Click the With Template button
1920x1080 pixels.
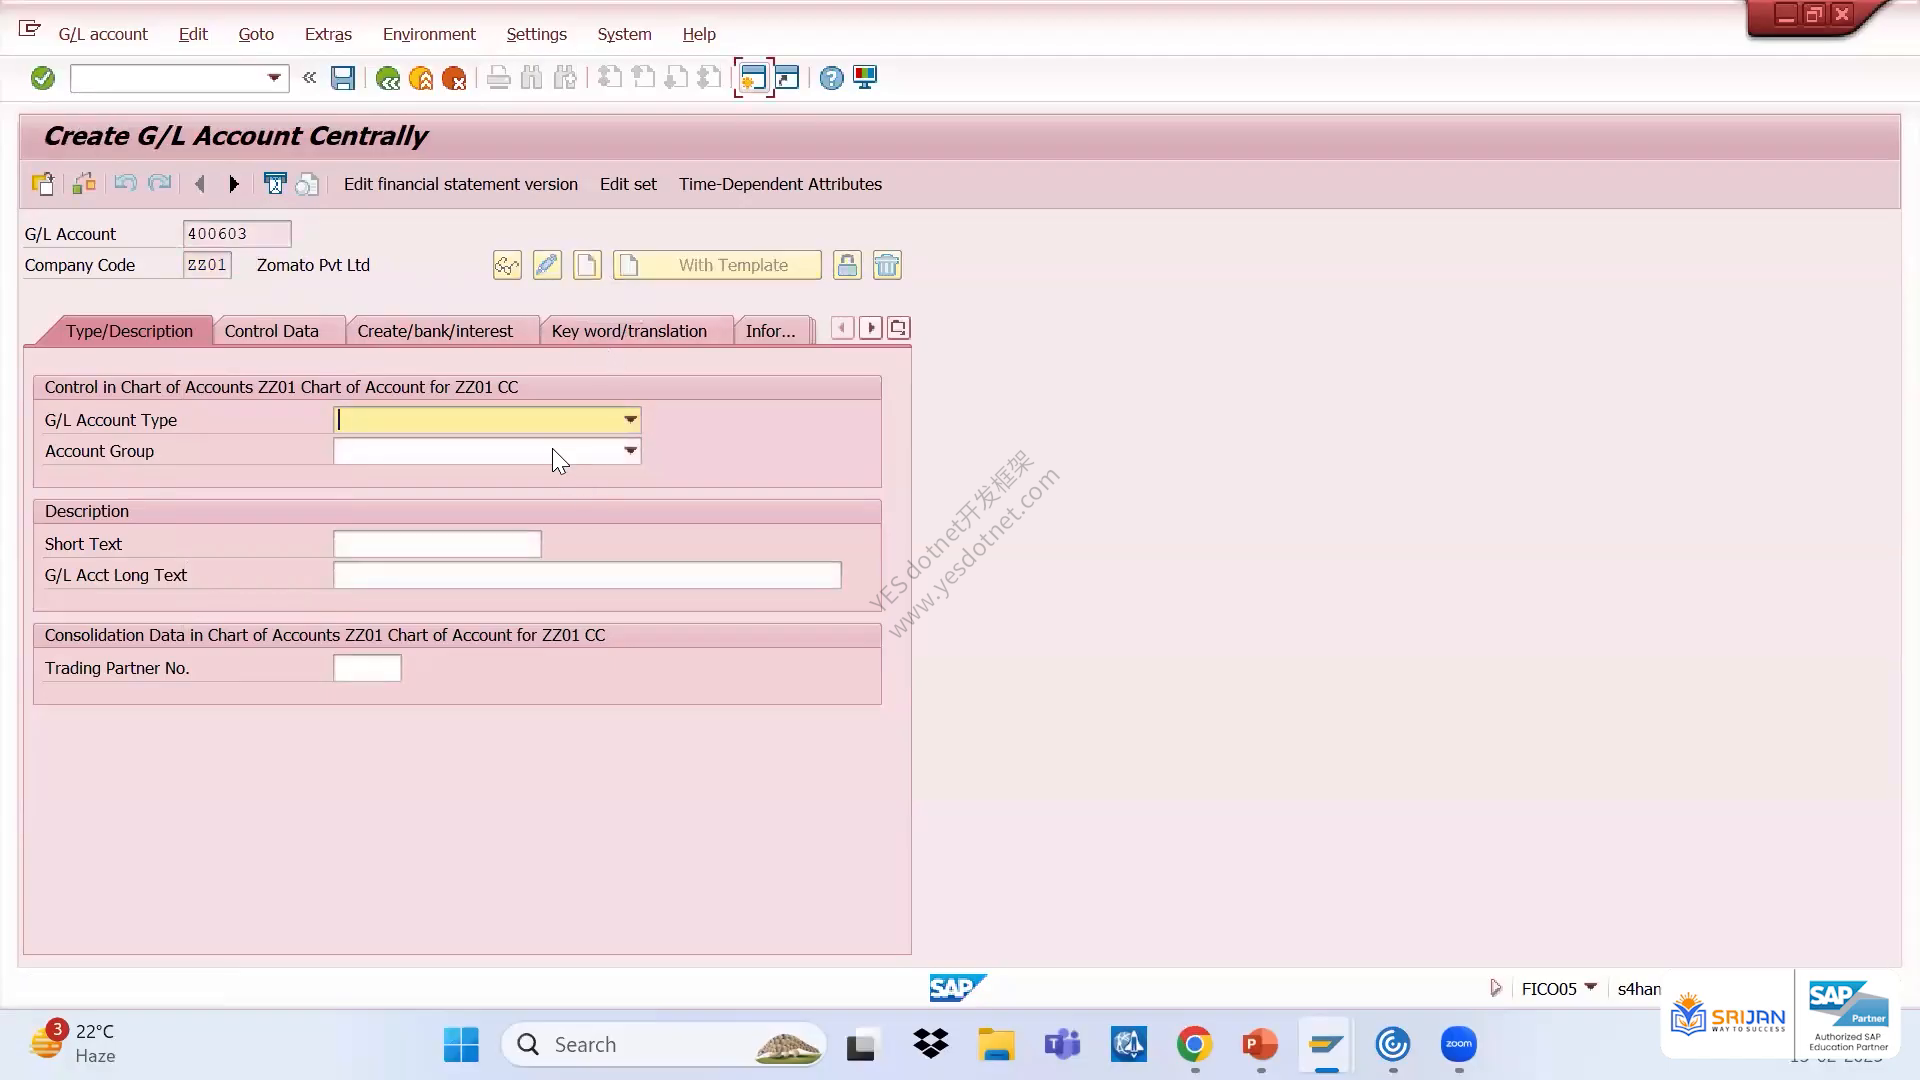(717, 265)
